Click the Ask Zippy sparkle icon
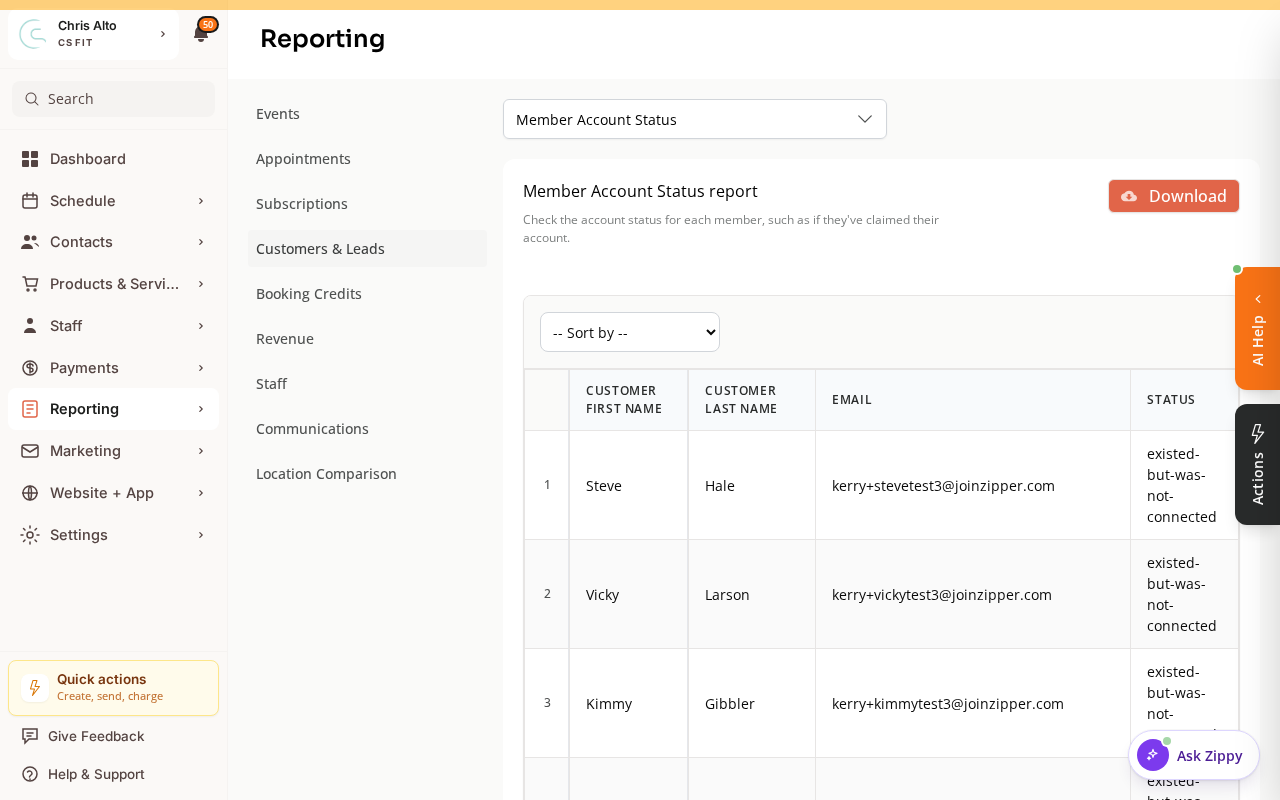The image size is (1280, 800). pos(1152,755)
